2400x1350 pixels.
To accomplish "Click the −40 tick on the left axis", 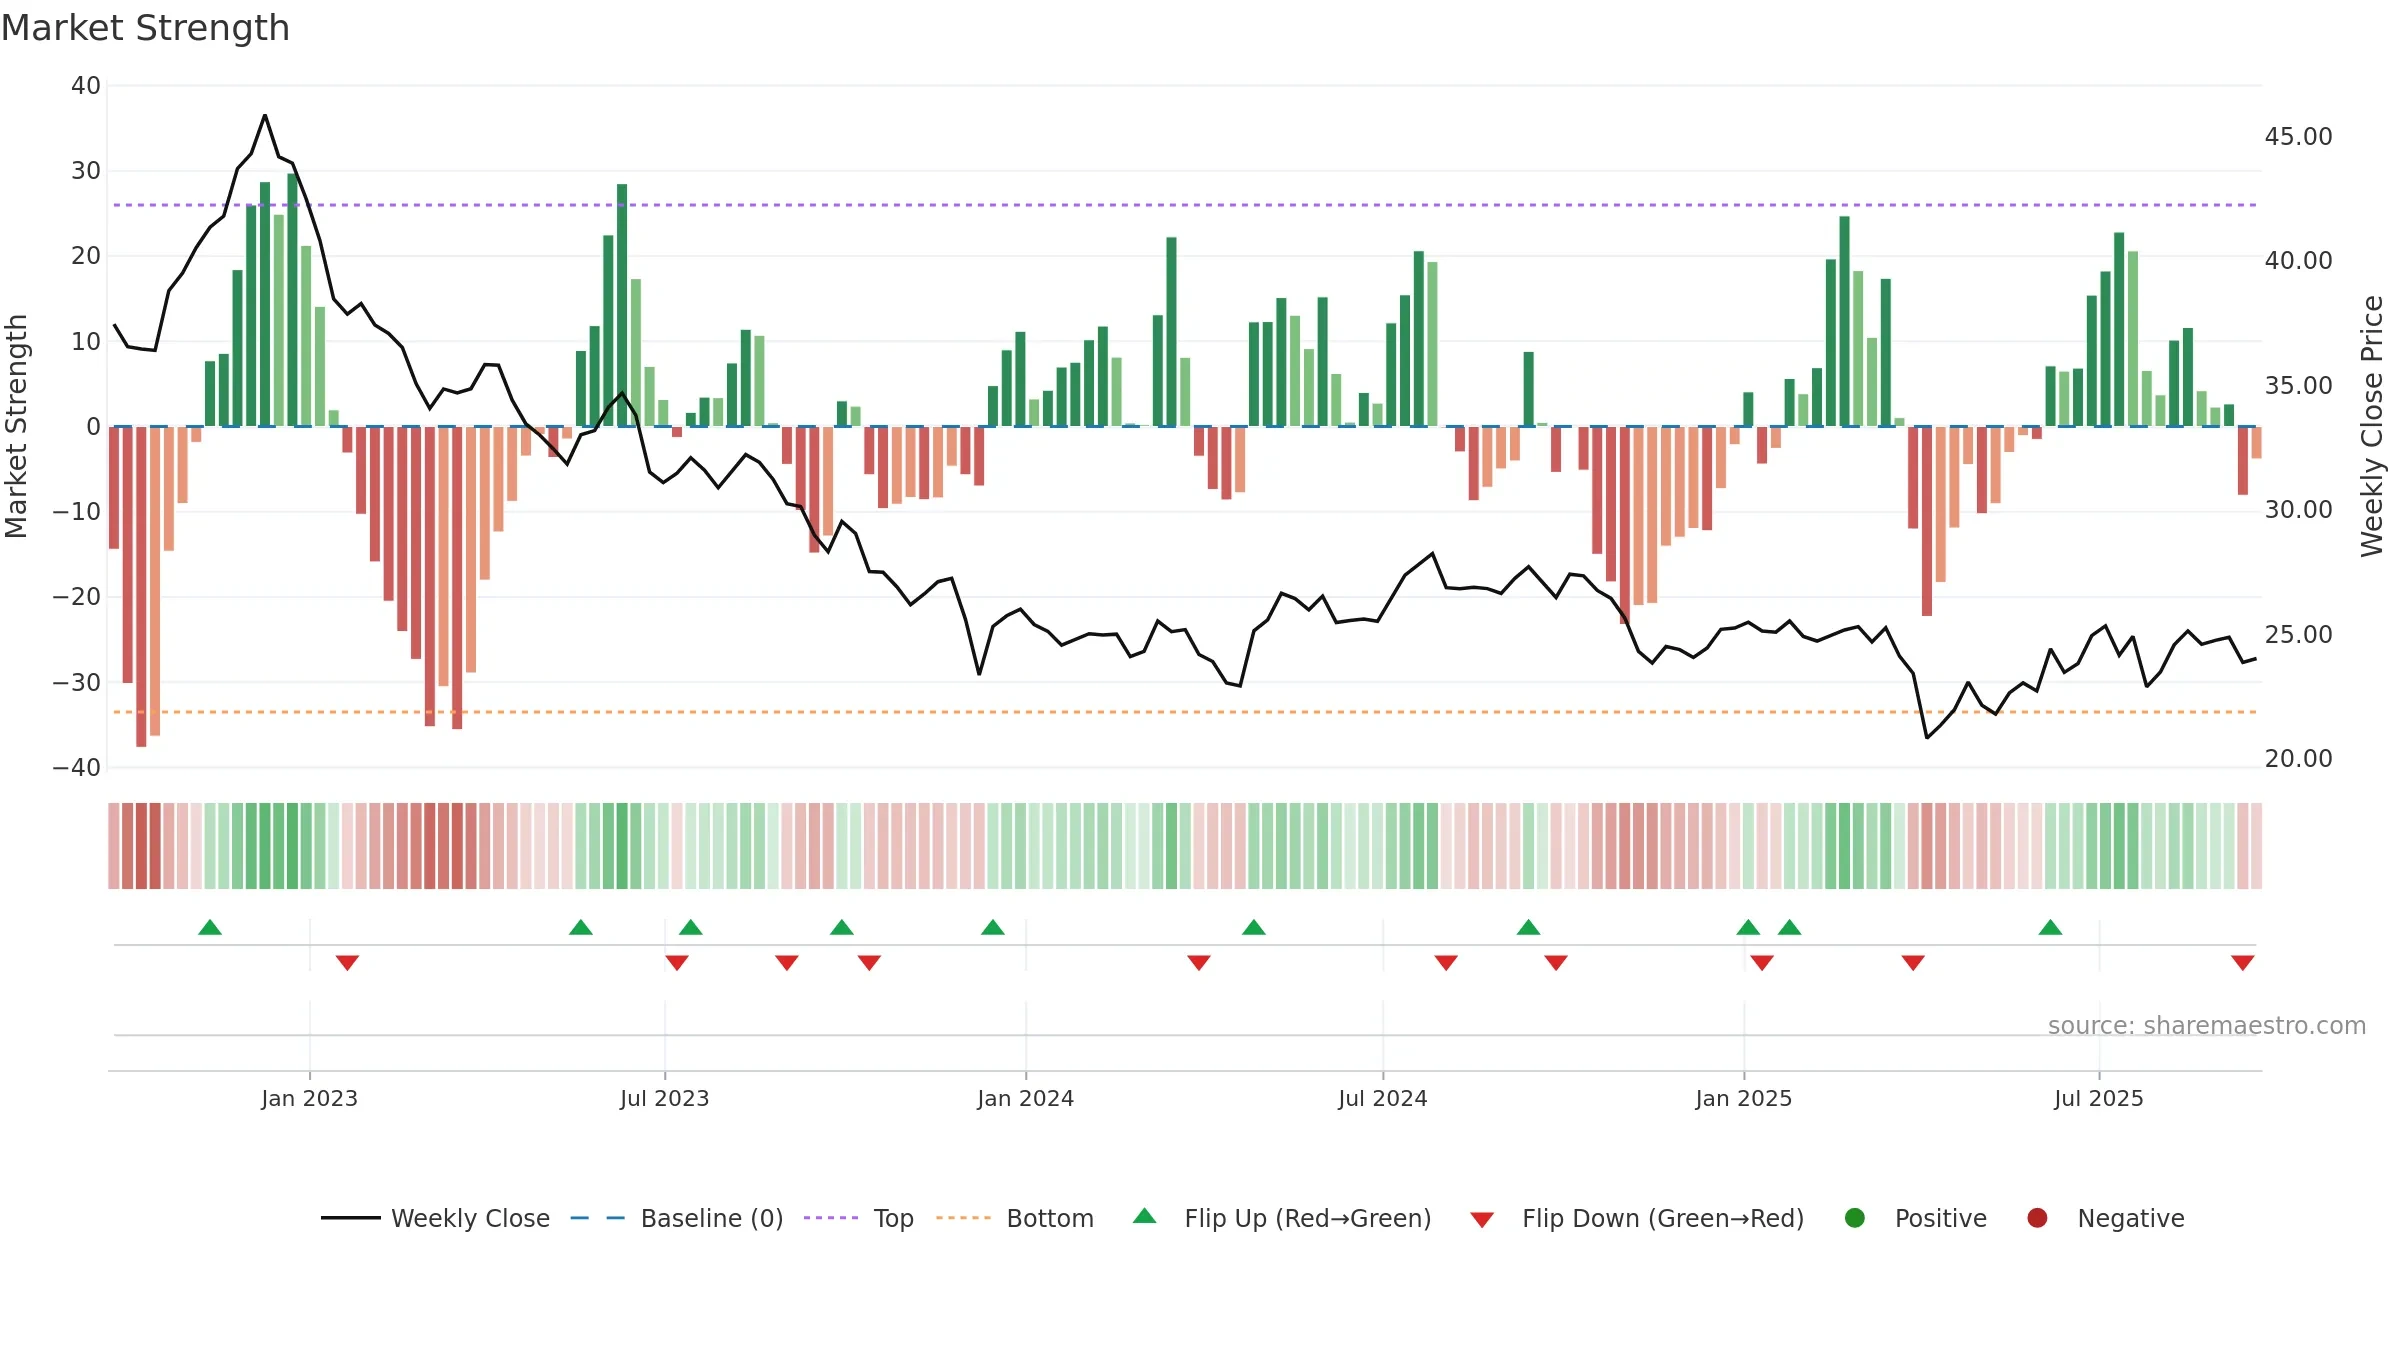I will (x=77, y=768).
